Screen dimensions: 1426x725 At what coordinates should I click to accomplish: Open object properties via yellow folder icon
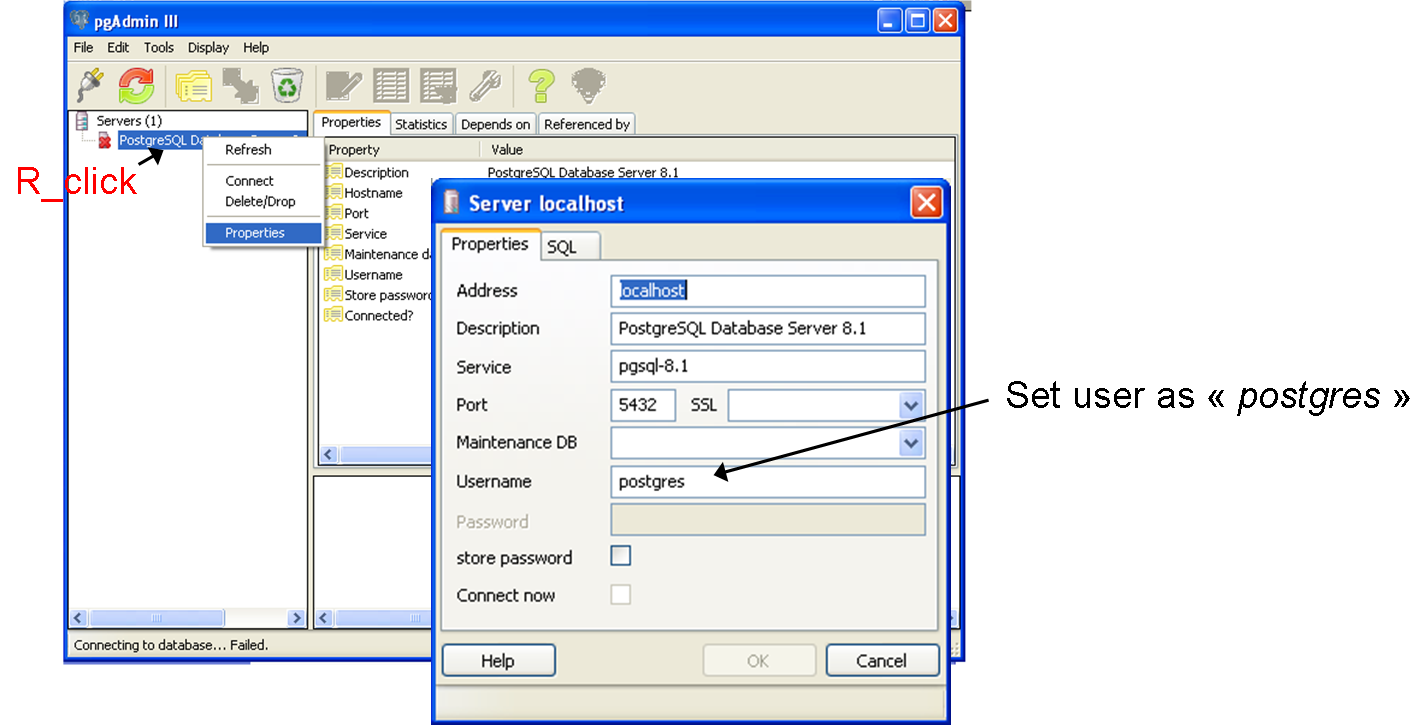click(193, 86)
